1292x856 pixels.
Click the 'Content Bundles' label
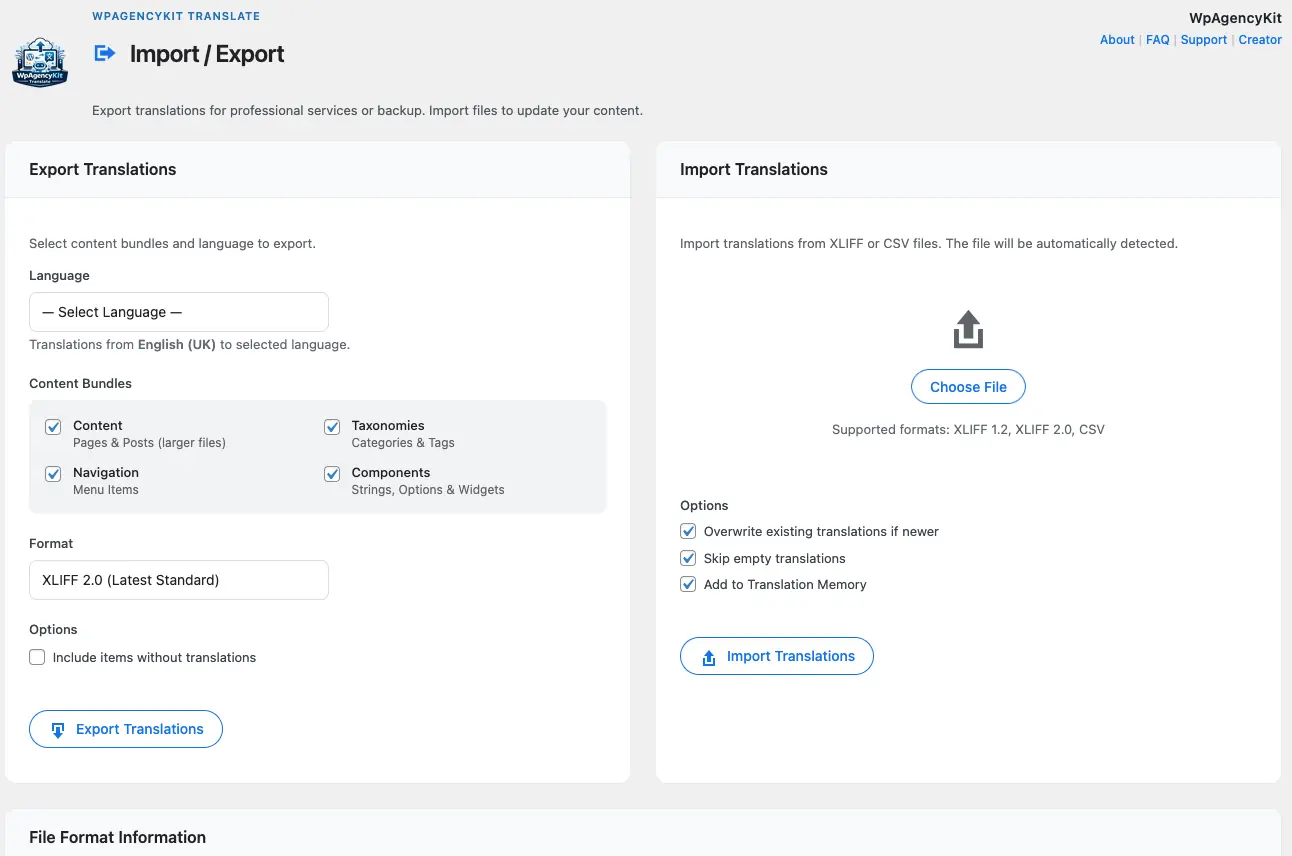tap(80, 383)
